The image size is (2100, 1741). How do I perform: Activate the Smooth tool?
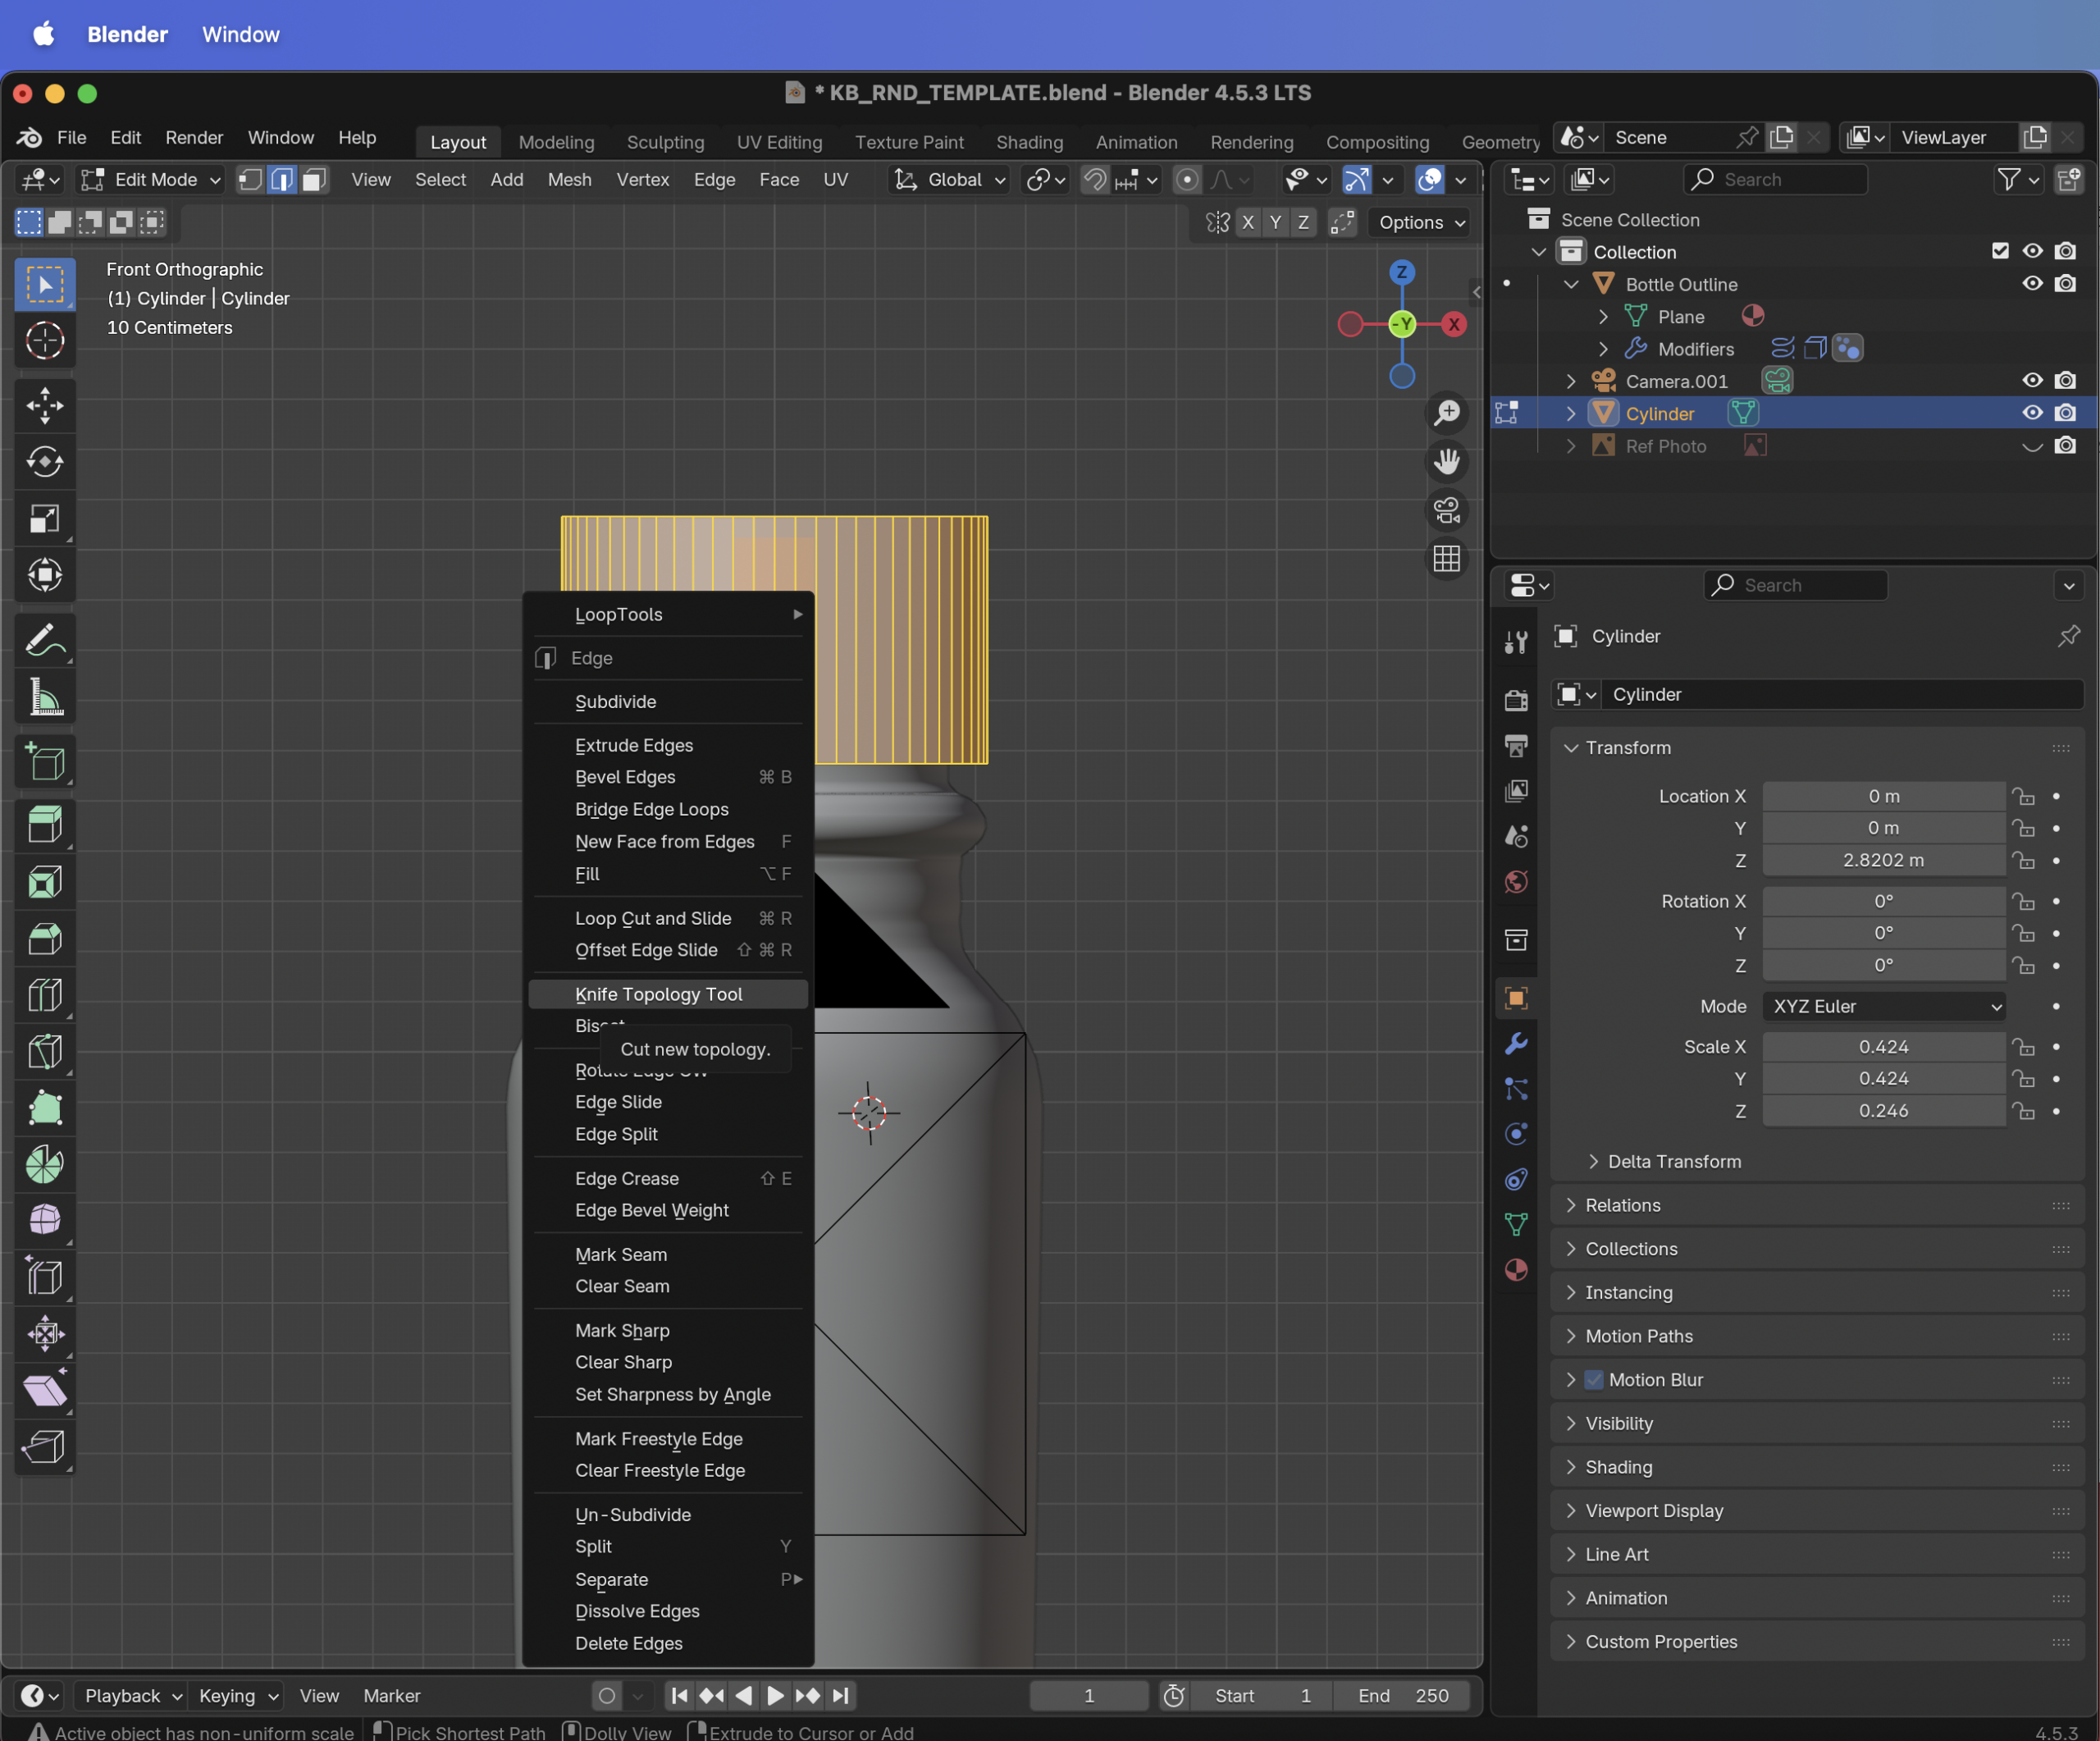pyautogui.click(x=45, y=1220)
